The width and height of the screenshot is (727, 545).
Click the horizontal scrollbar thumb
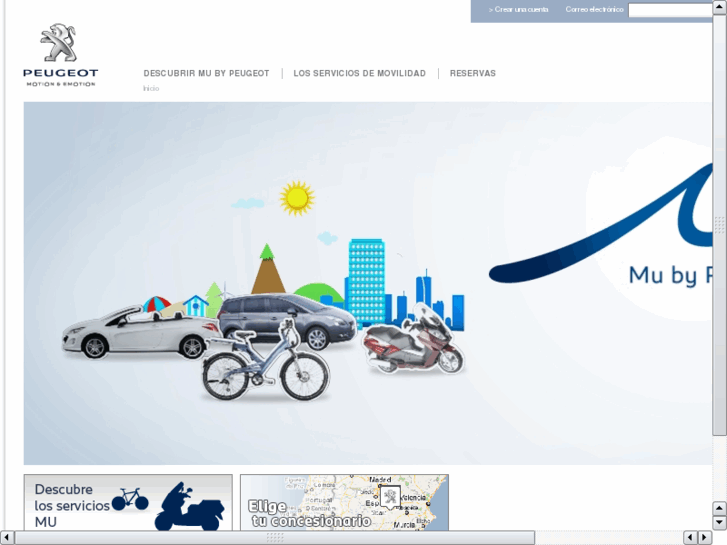point(274,537)
